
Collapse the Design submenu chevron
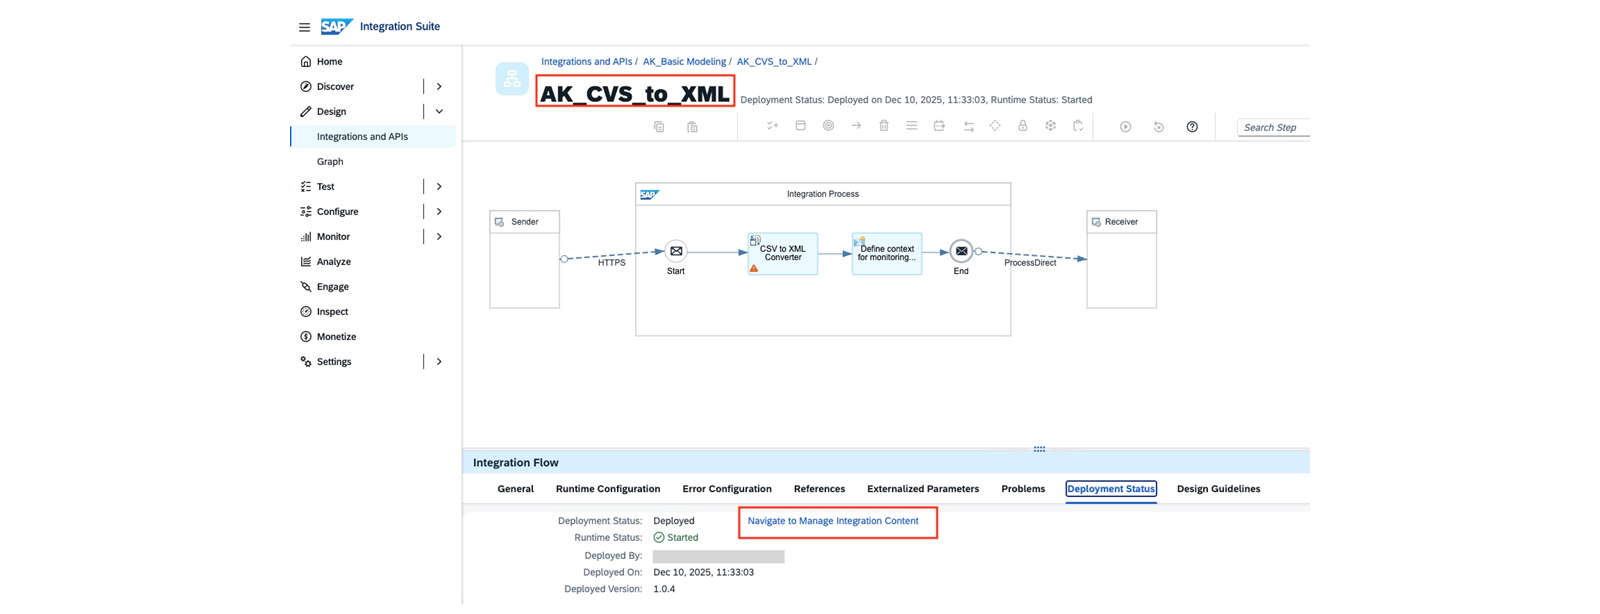point(439,112)
